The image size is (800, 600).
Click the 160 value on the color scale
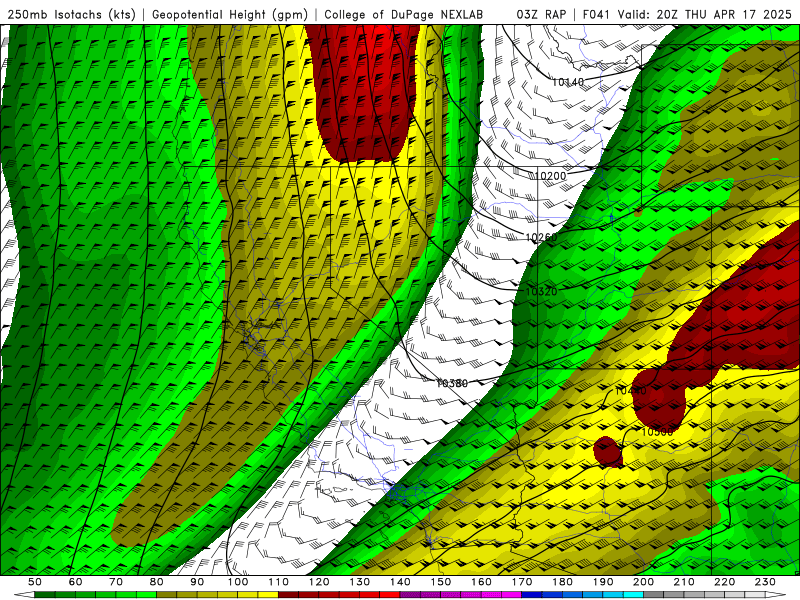tap(482, 582)
